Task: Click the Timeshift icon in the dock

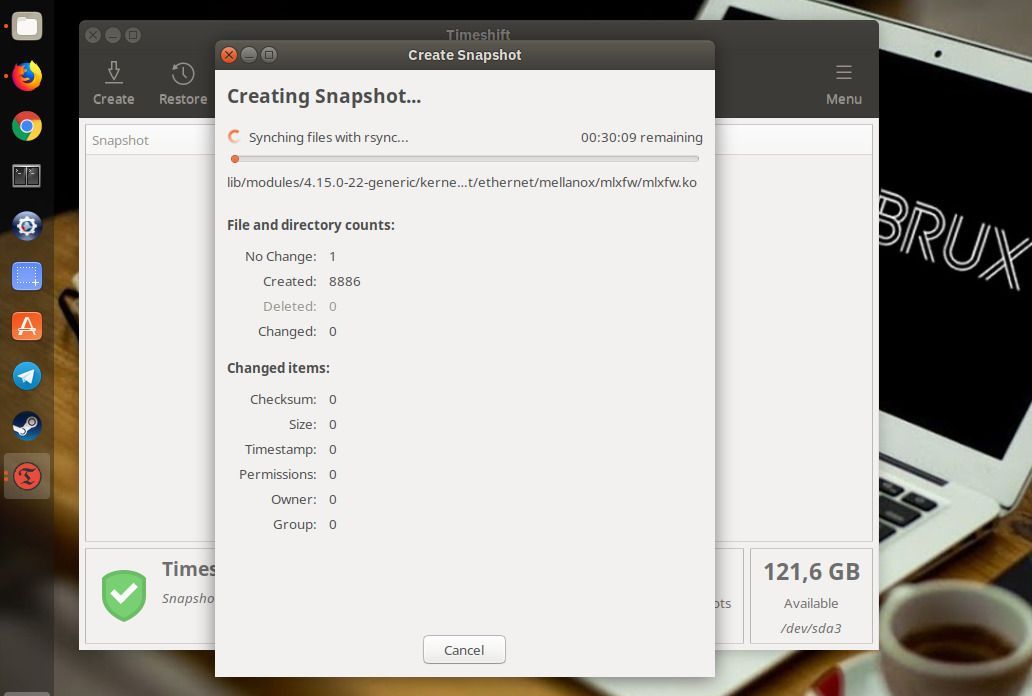Action: [26, 477]
